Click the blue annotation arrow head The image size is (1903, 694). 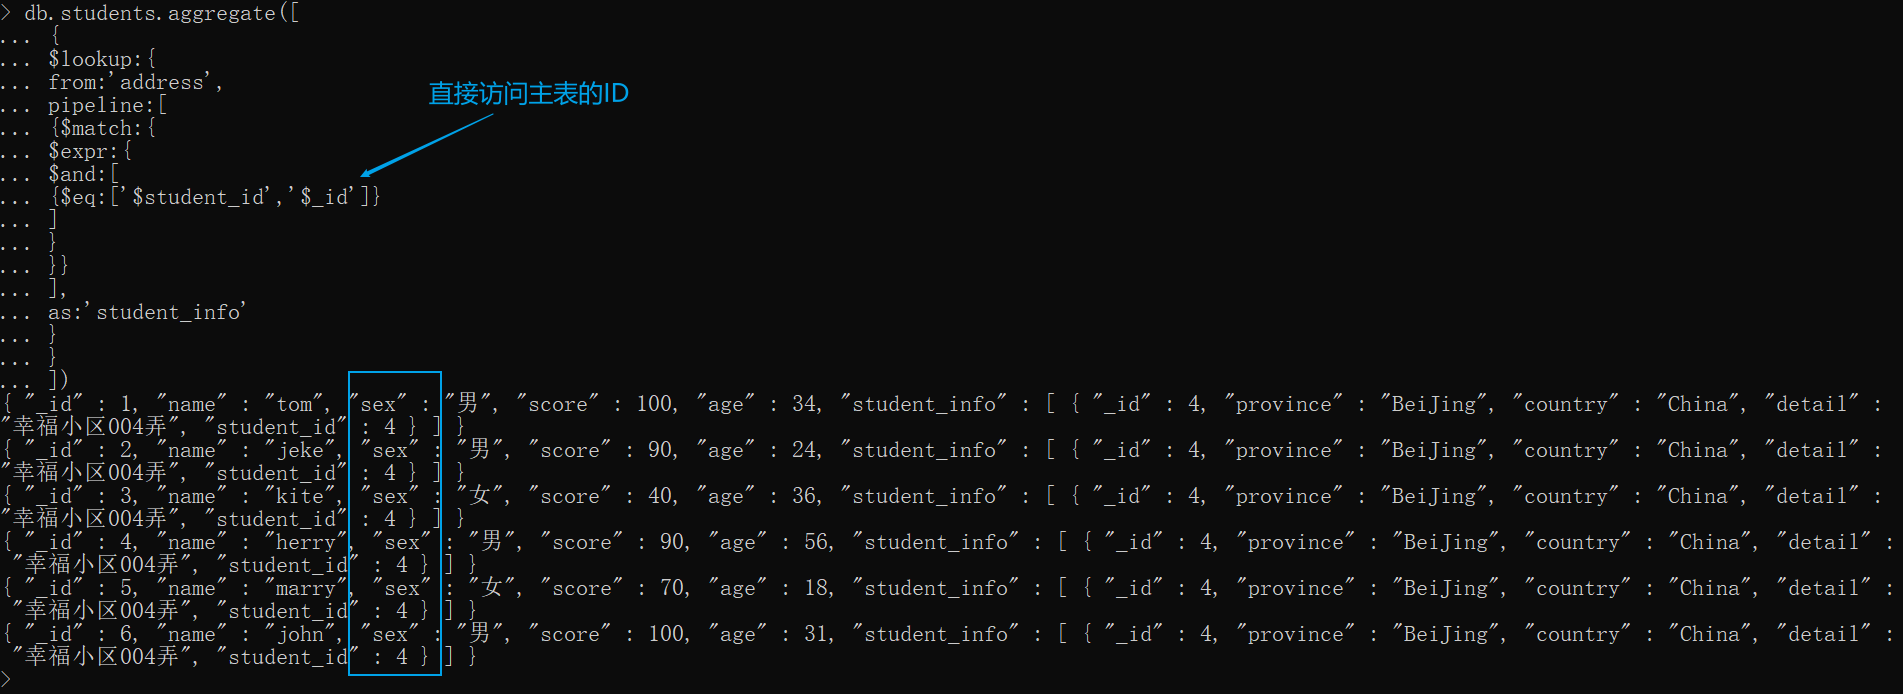(367, 174)
